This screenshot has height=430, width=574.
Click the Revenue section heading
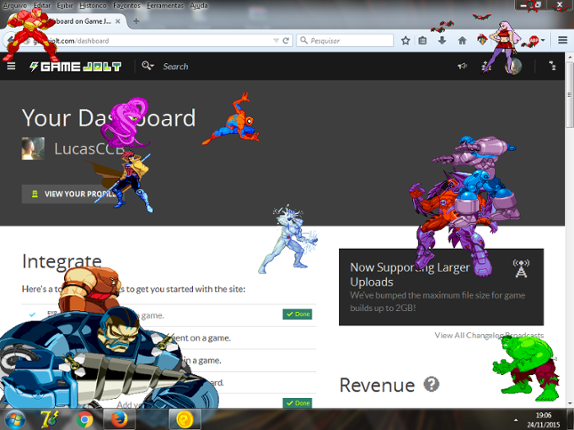tap(377, 385)
